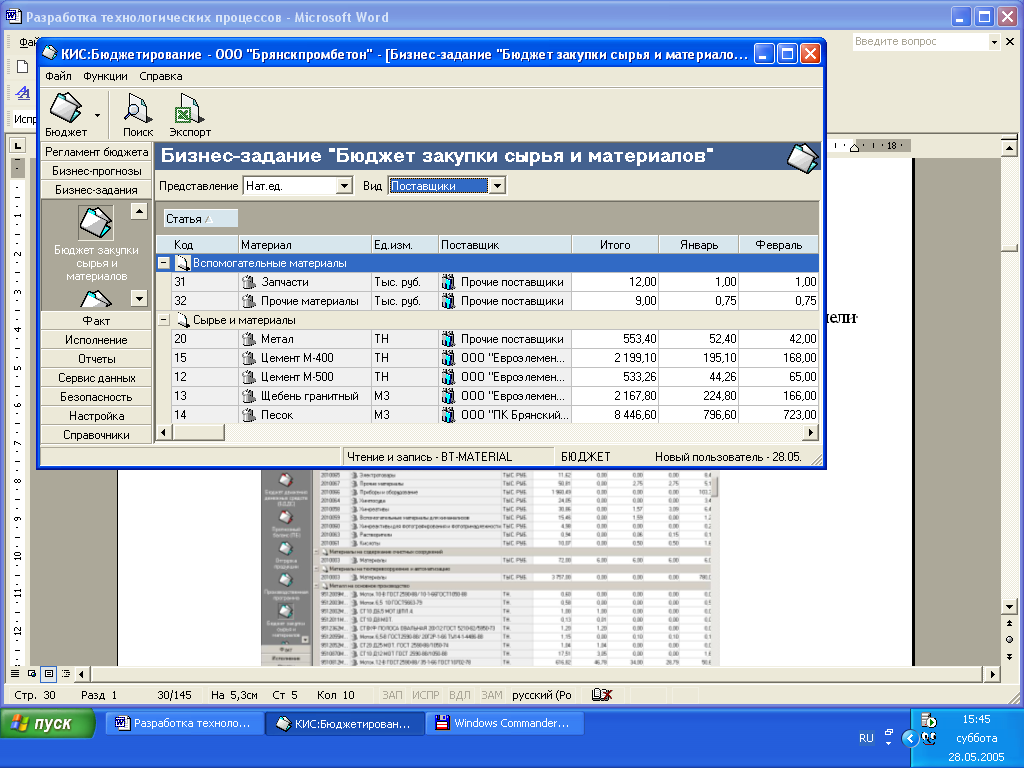The image size is (1024, 768).
Task: Open the Исполнение sidebar section
Action: pyautogui.click(x=96, y=340)
